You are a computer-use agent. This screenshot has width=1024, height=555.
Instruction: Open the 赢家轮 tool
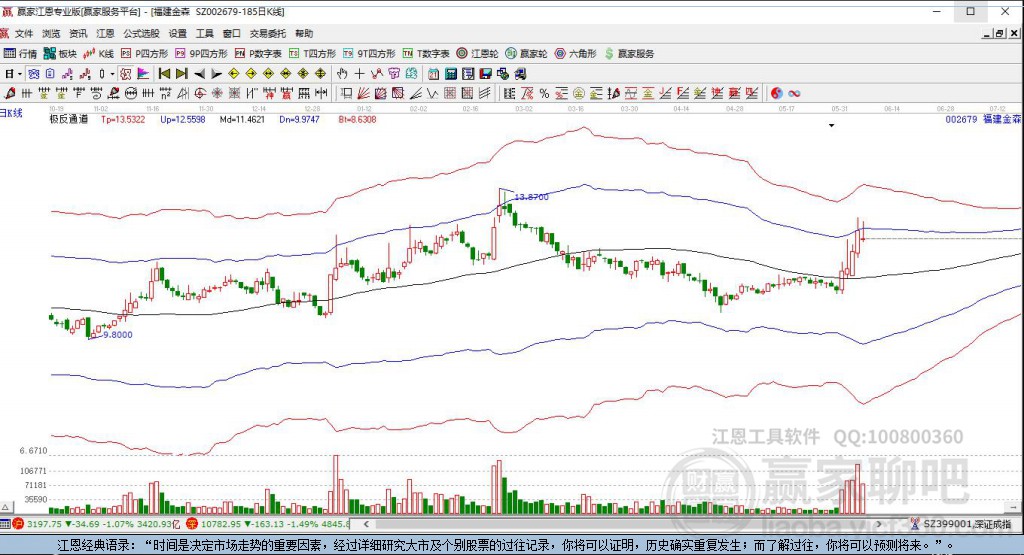pyautogui.click(x=526, y=54)
